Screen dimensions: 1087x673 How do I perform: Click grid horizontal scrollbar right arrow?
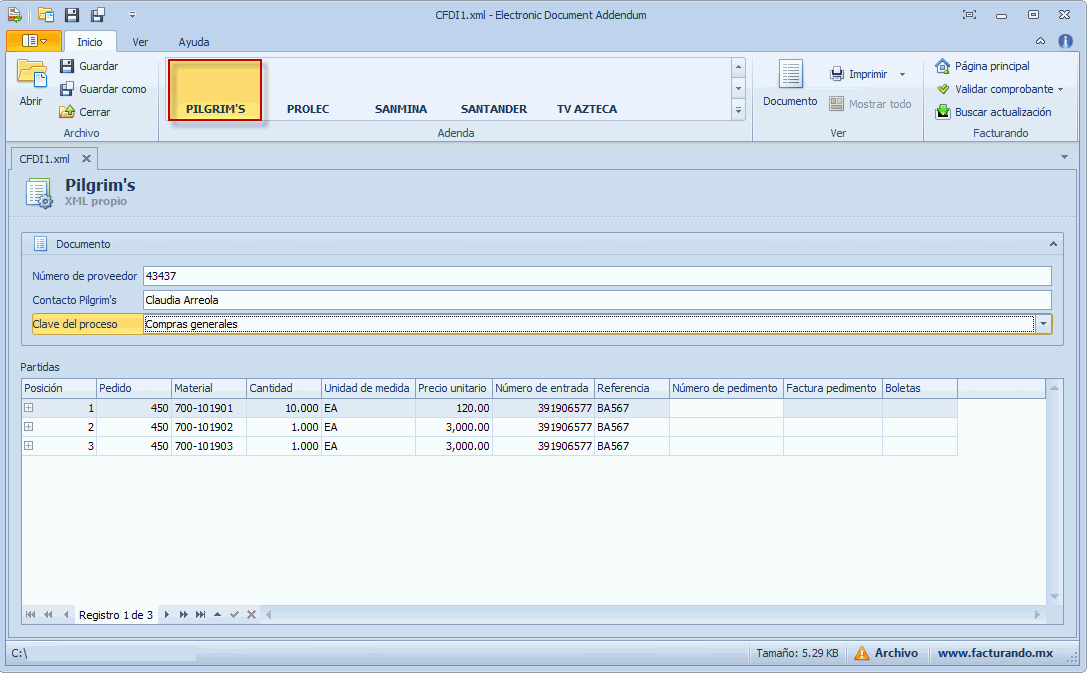(1037, 615)
